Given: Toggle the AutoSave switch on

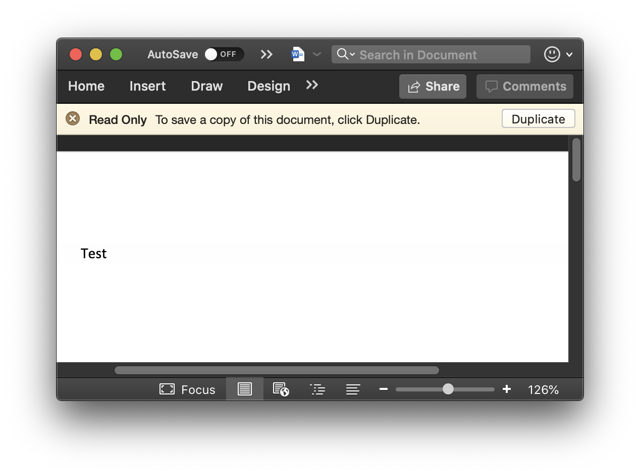Looking at the screenshot, I should click(223, 54).
